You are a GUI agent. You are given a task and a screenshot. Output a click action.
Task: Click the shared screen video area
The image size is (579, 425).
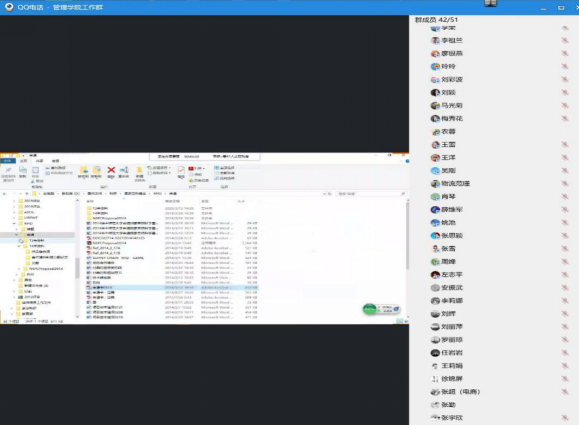click(x=204, y=239)
